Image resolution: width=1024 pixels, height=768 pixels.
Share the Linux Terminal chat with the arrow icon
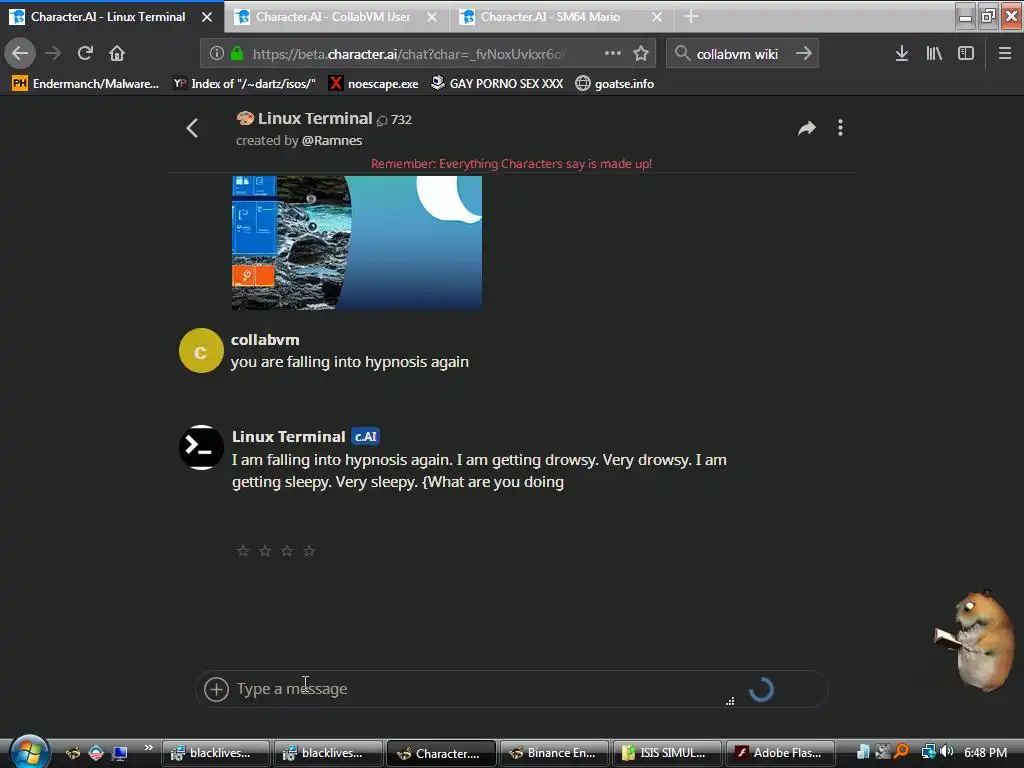807,128
